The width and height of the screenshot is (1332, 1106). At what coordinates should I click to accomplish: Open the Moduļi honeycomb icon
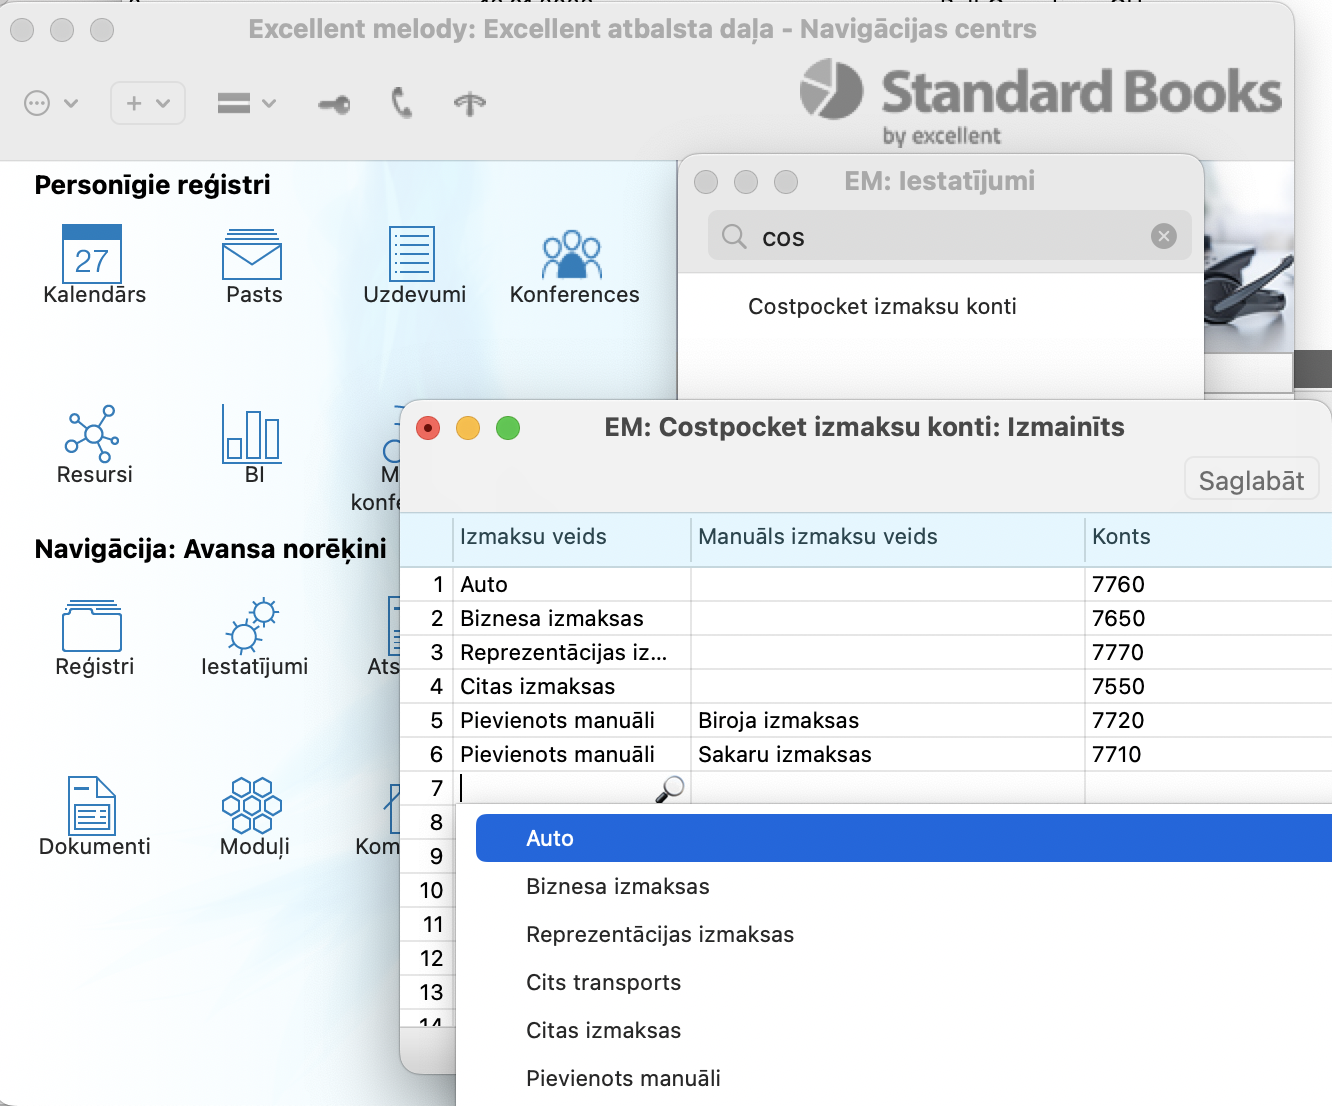(x=252, y=808)
